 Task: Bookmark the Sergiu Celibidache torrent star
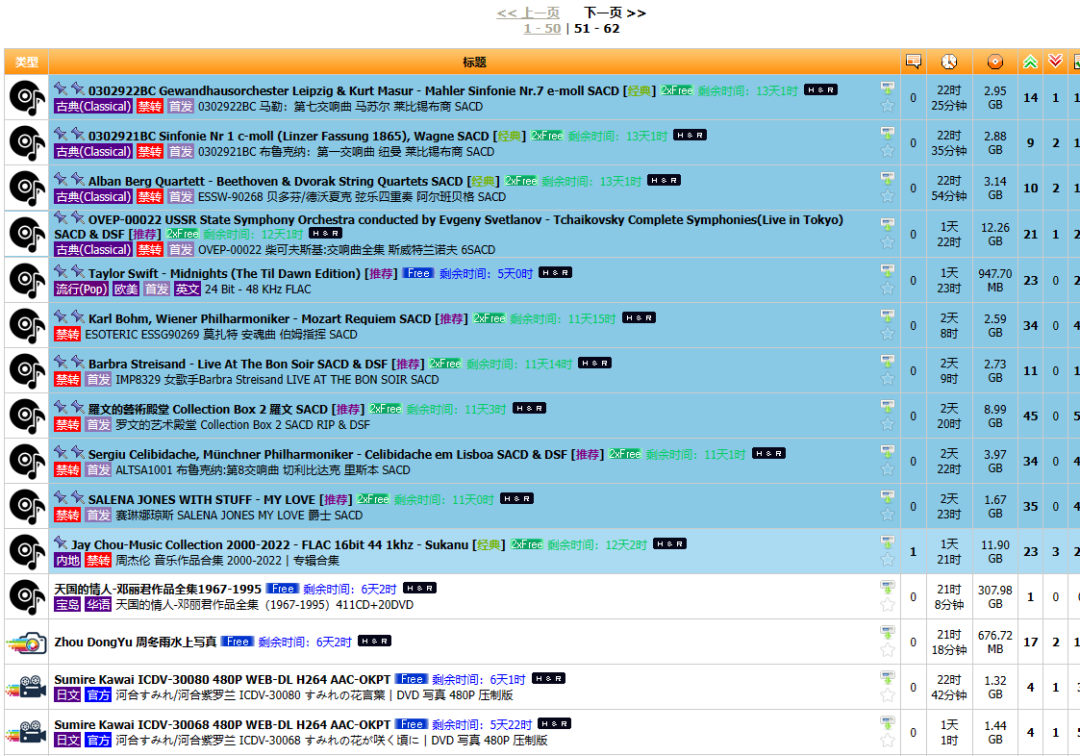[887, 470]
